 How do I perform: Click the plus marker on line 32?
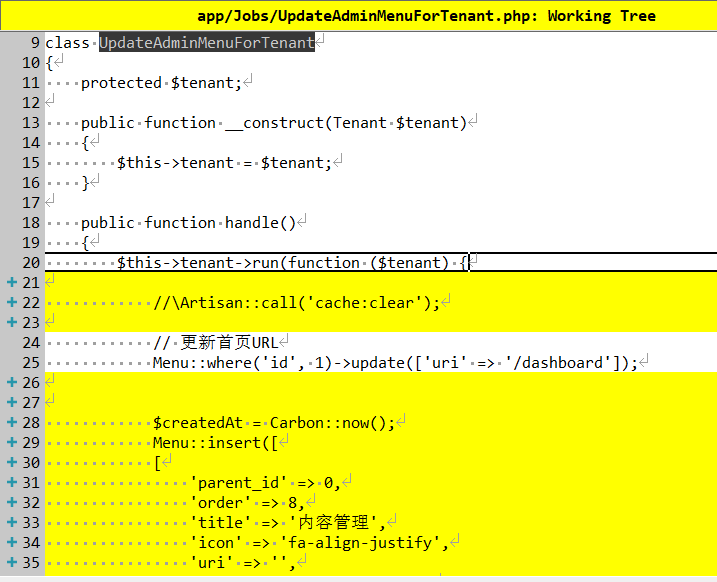[x=12, y=502]
